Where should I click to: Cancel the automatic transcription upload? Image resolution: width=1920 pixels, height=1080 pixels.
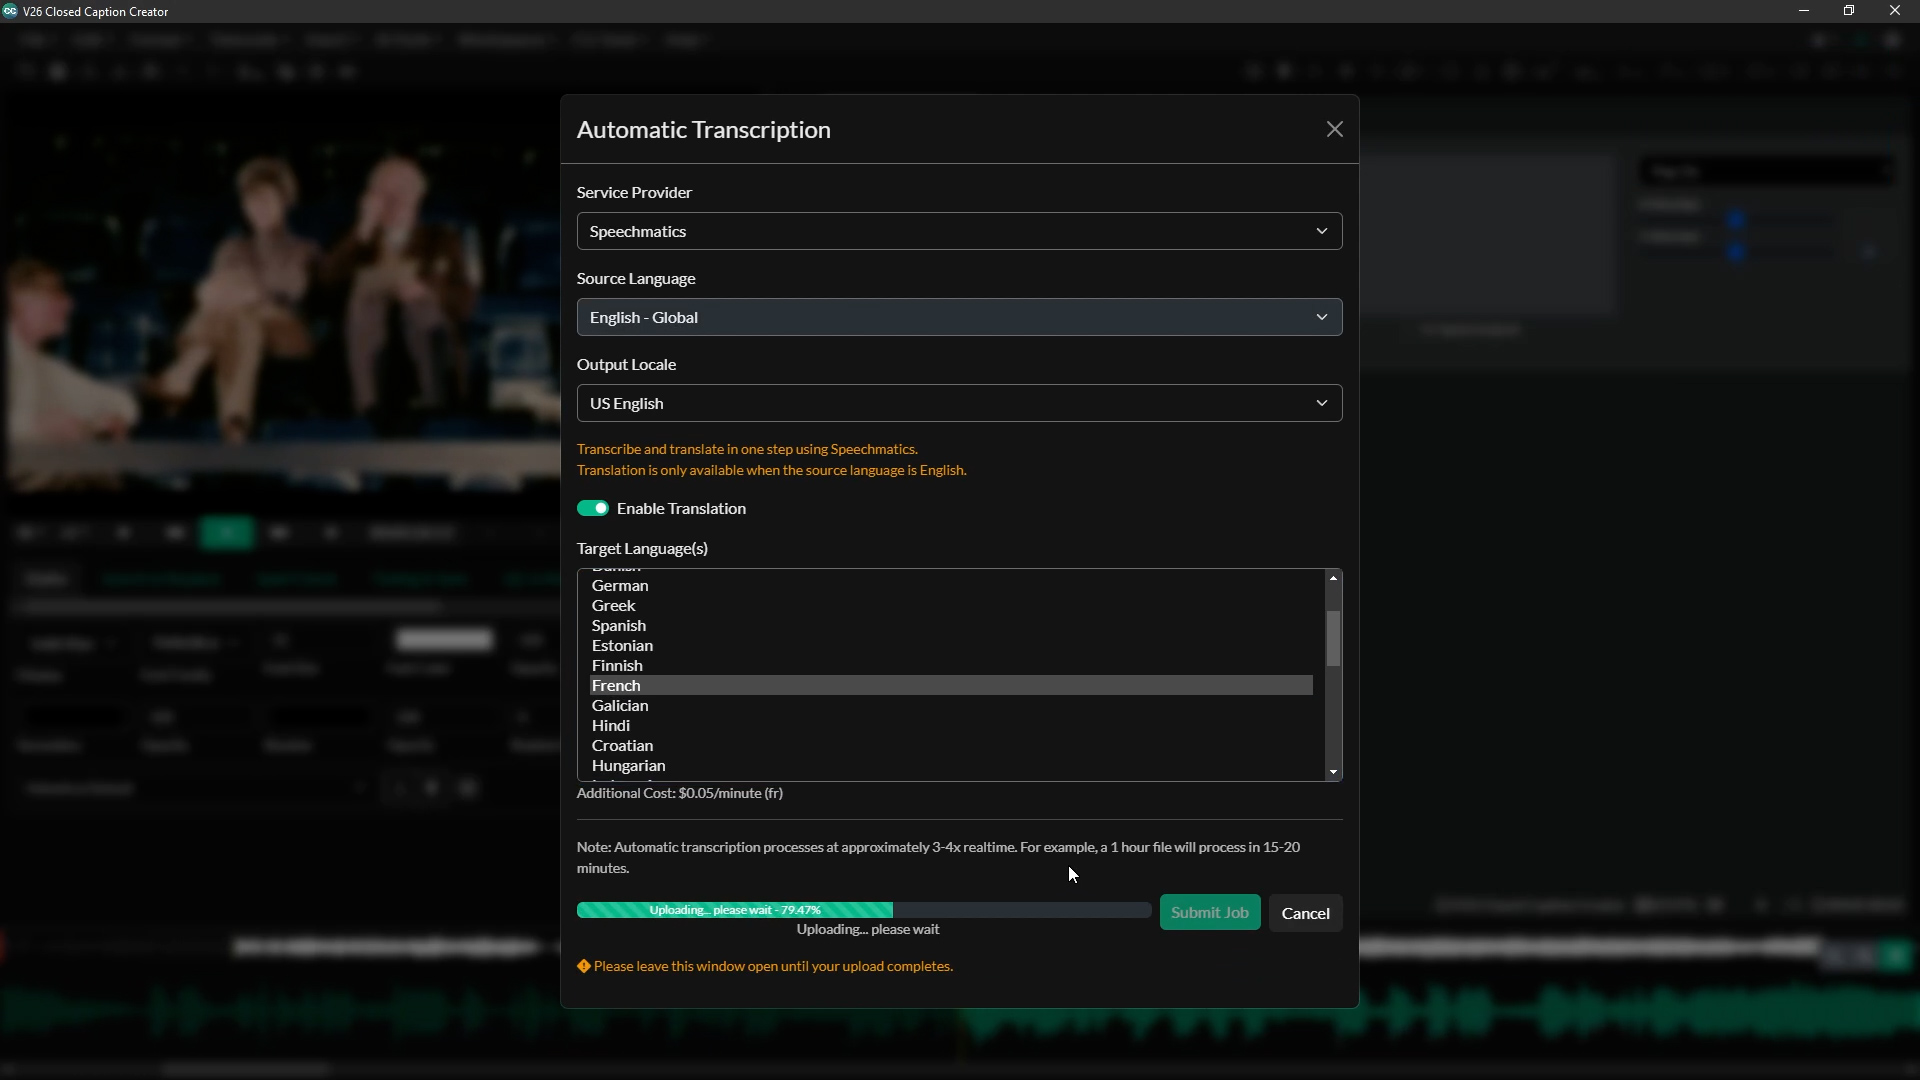click(1305, 913)
